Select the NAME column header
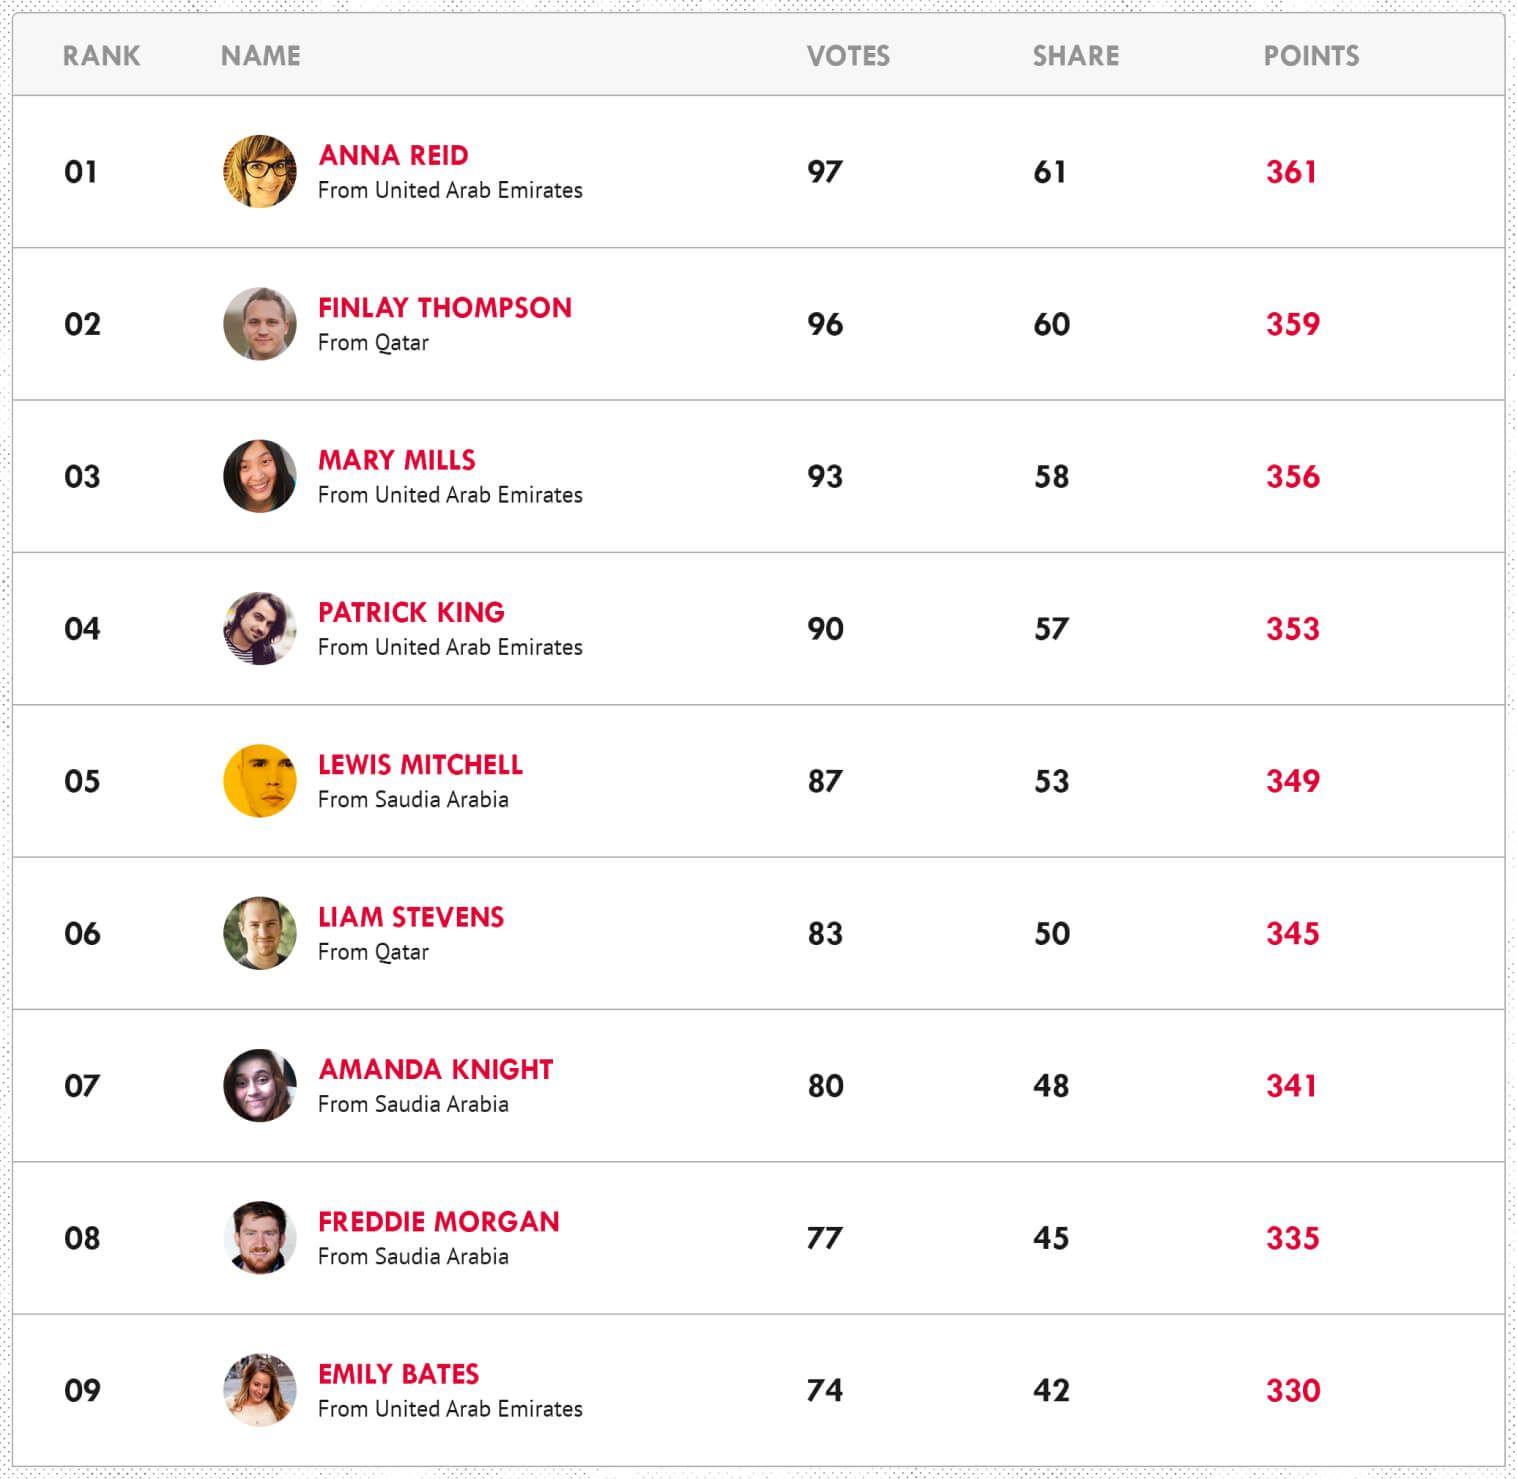The image size is (1517, 1479). pos(260,56)
